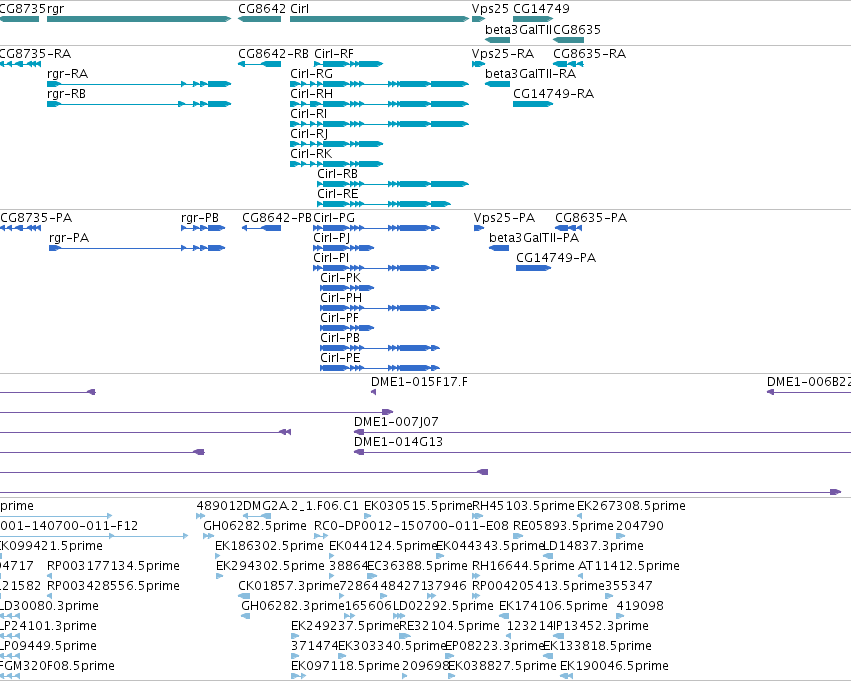Click the CG14749 gene label
This screenshot has height=681, width=851.
coord(541,9)
